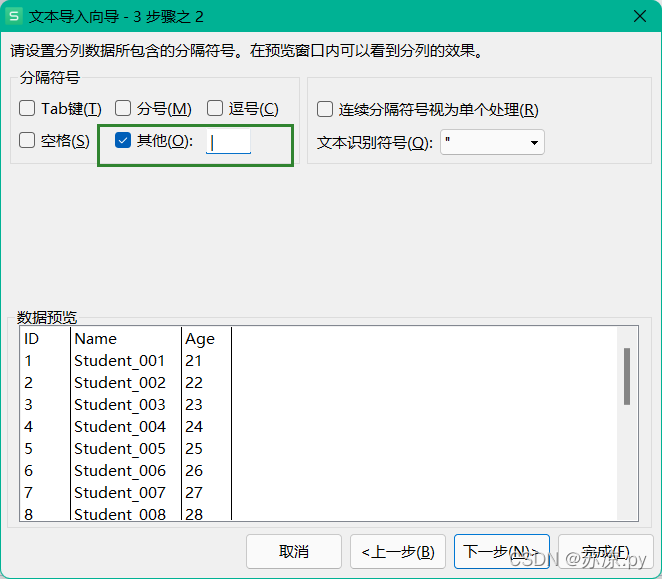Screen dimensions: 662x579
Task: Click Student_005 in the preview
Action: click(120, 449)
